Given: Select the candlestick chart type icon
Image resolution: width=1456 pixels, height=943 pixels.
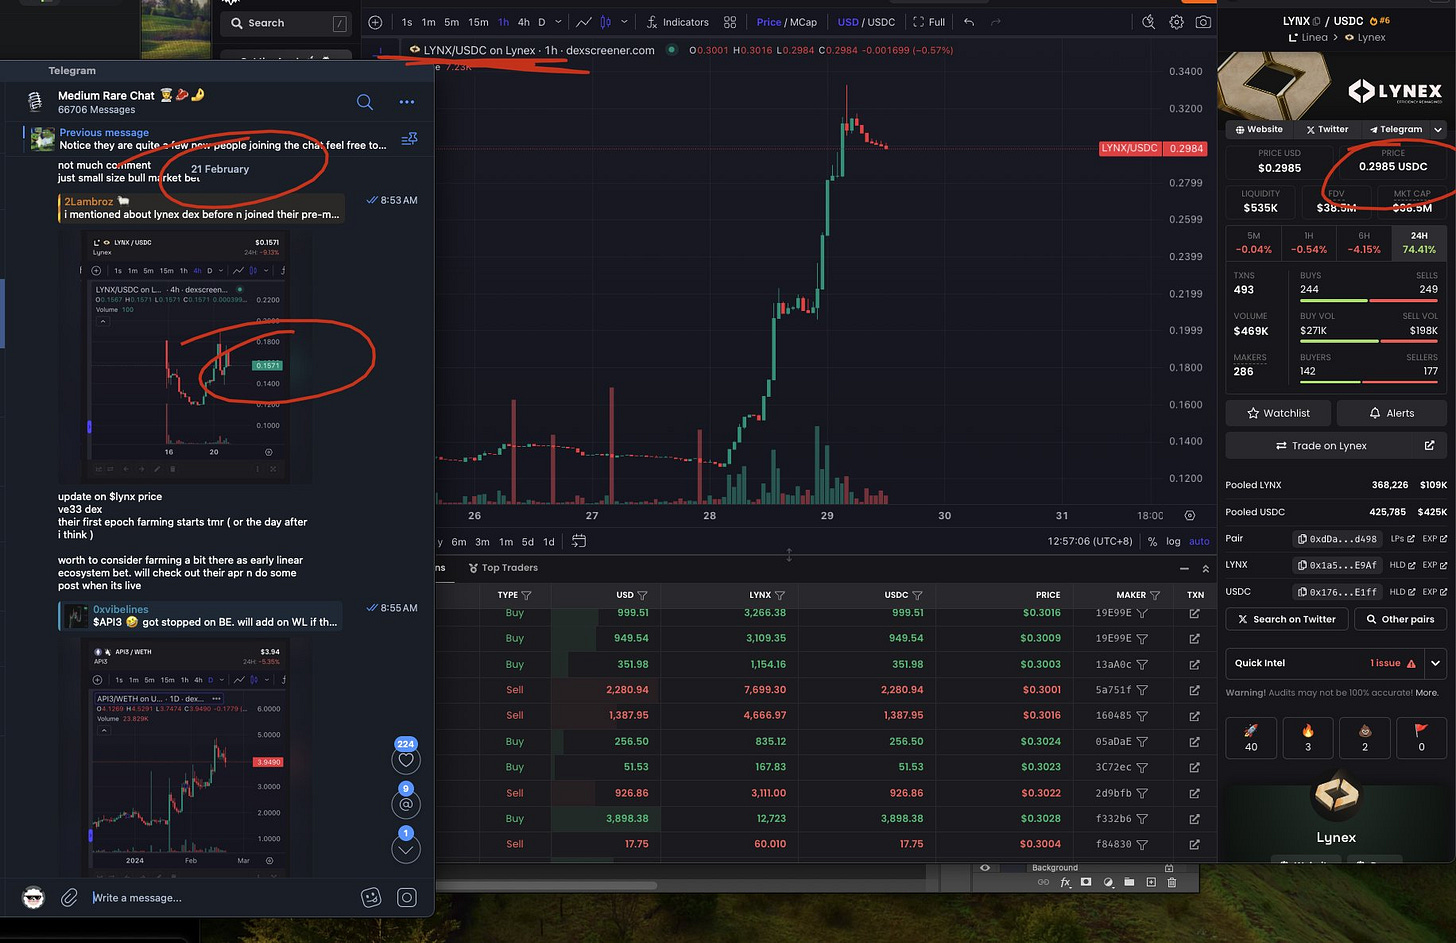Looking at the screenshot, I should click(x=605, y=22).
